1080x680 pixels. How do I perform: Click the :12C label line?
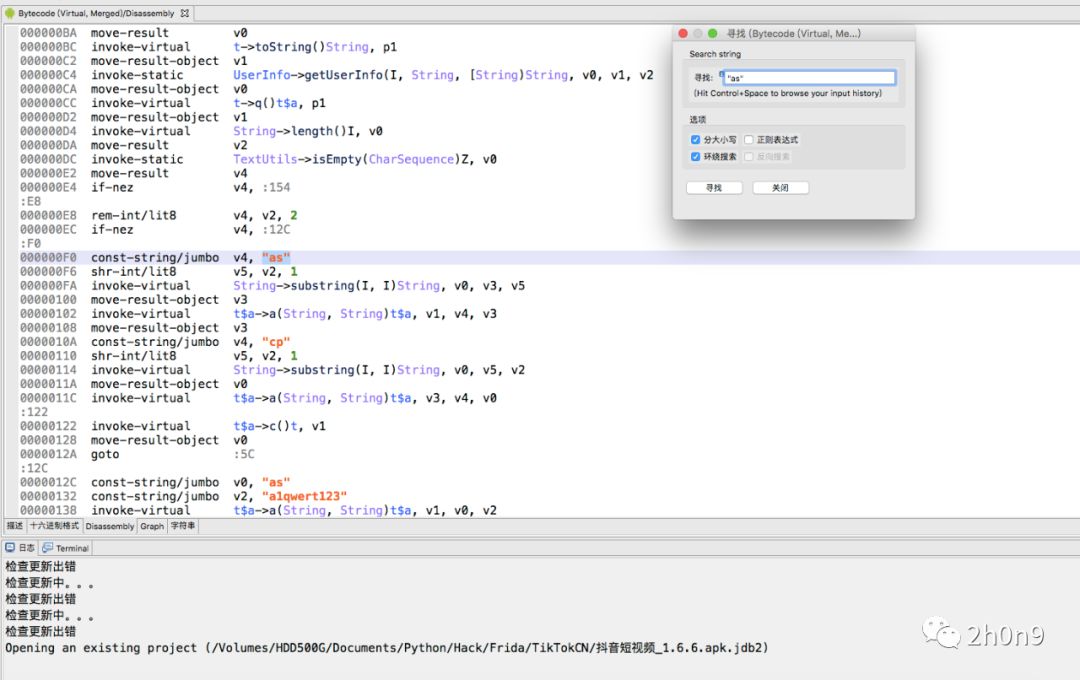click(34, 468)
